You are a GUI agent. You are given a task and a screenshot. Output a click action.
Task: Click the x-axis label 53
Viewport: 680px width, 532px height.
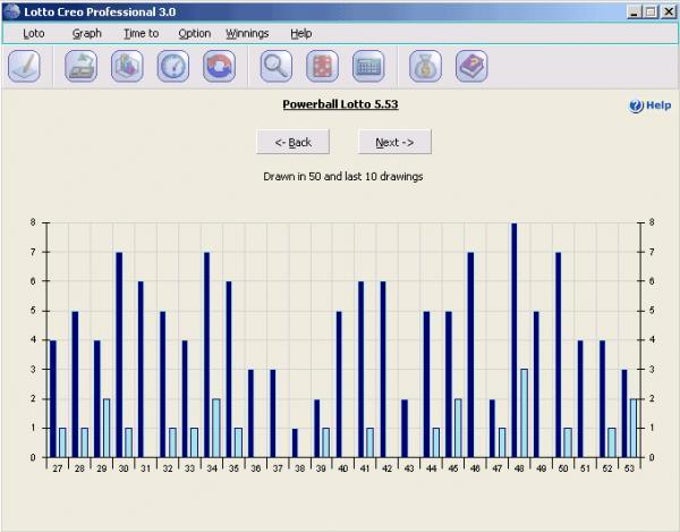pyautogui.click(x=629, y=469)
